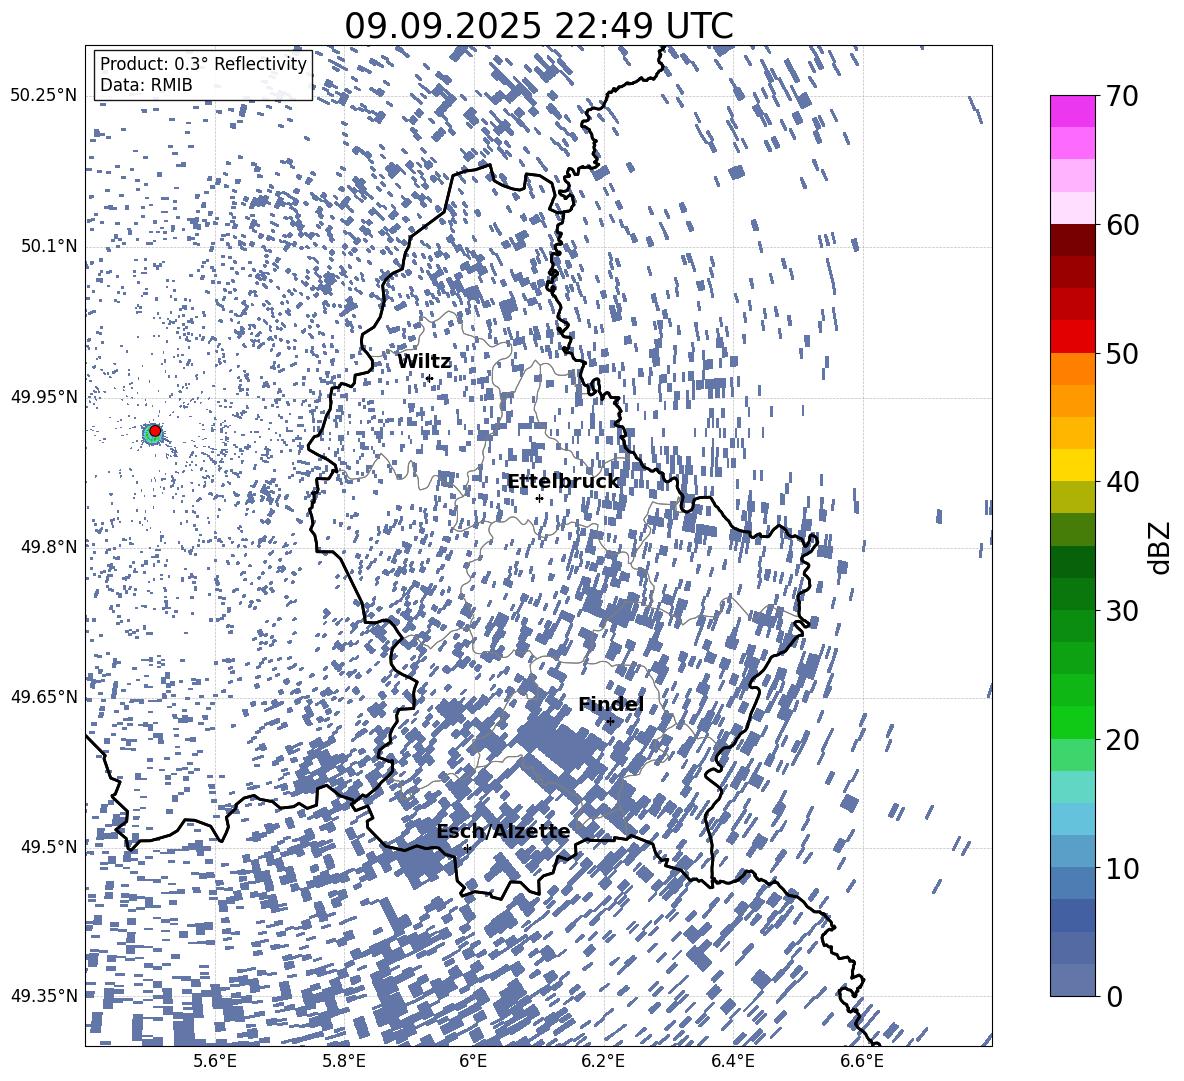Click the 49.65°N latitude tick label
Image resolution: width=1184 pixels, height=1081 pixels.
[x=44, y=696]
